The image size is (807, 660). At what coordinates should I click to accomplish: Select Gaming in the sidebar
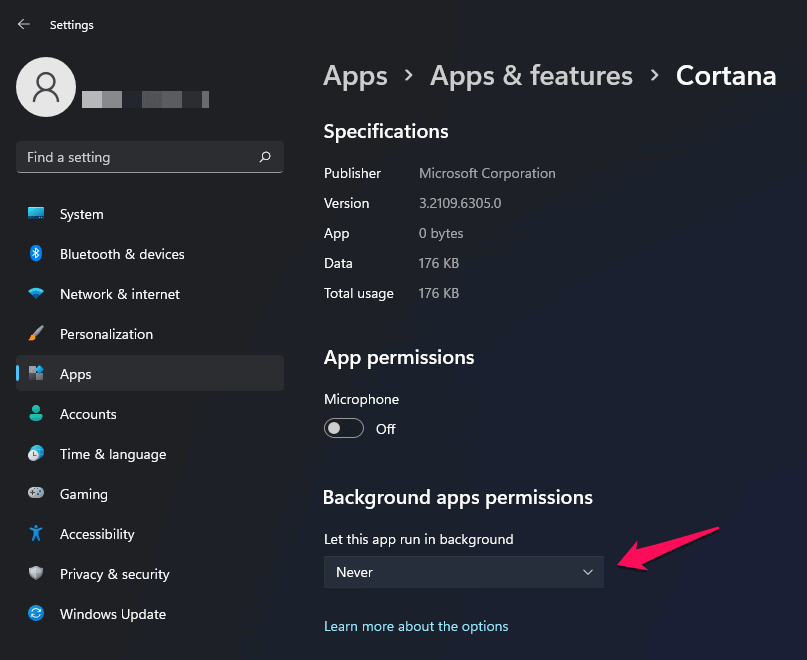83,494
